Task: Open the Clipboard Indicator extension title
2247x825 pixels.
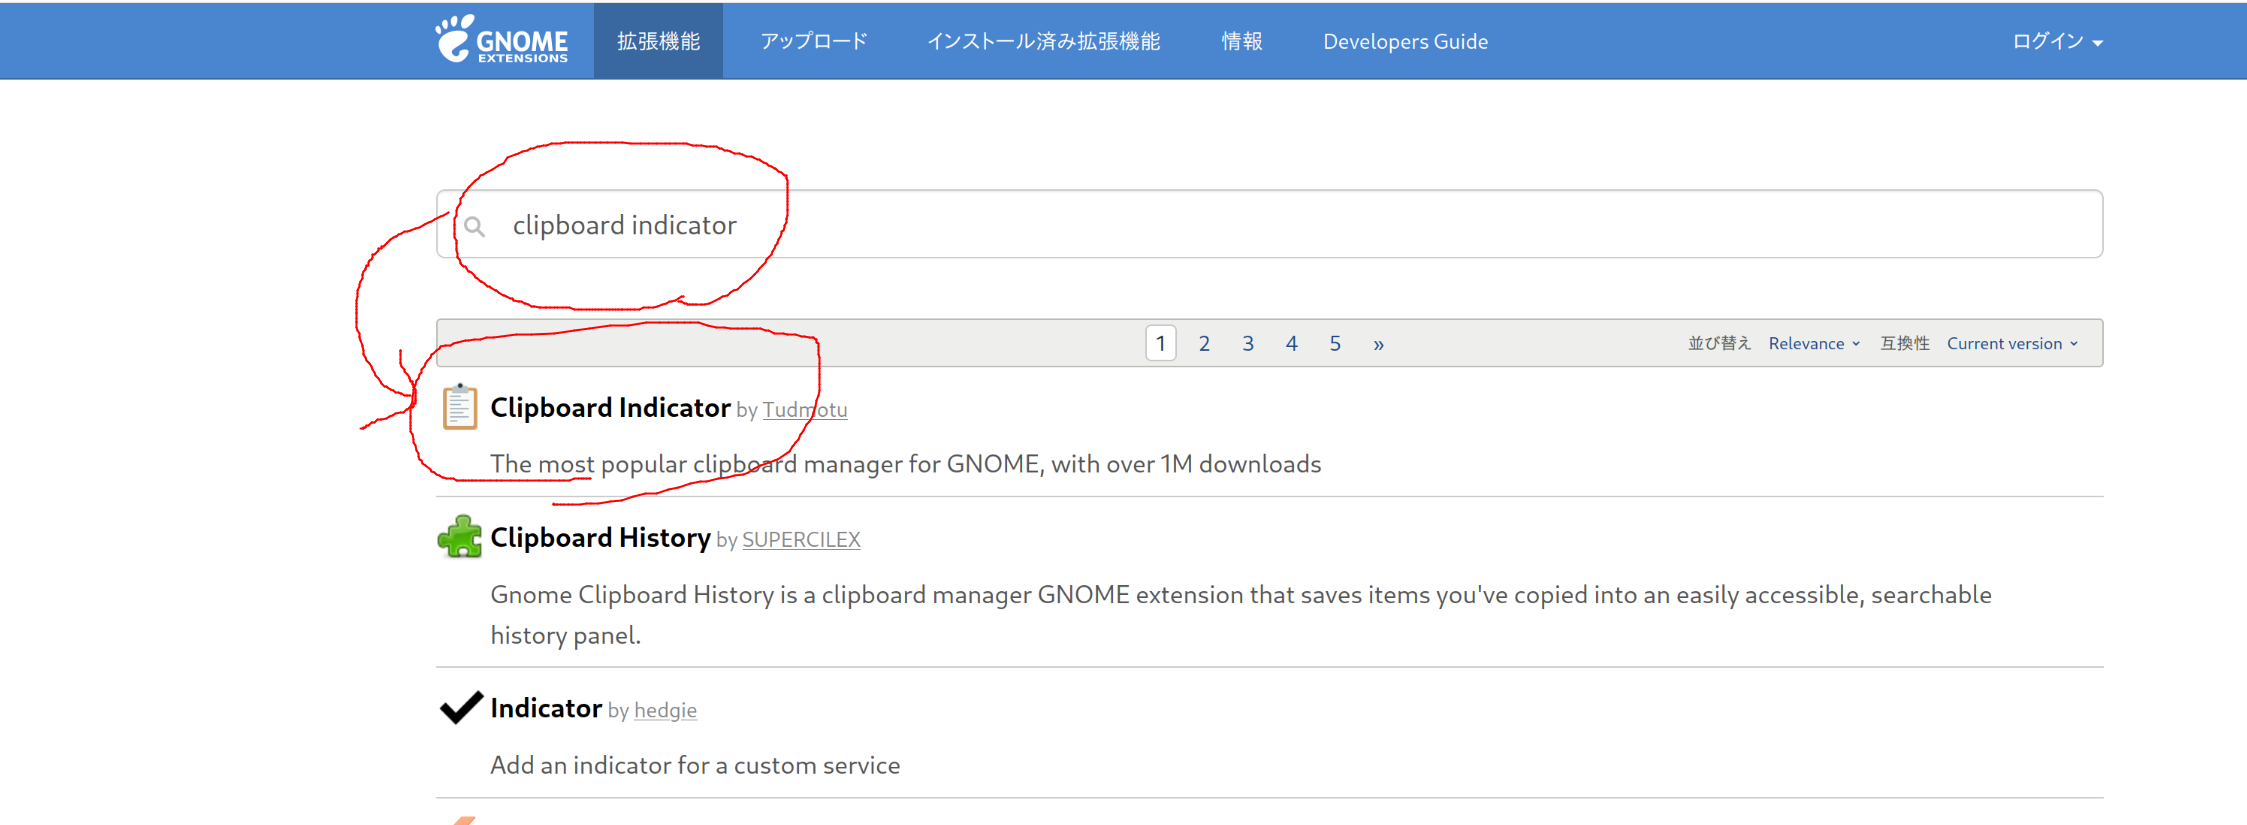Action: pos(610,407)
